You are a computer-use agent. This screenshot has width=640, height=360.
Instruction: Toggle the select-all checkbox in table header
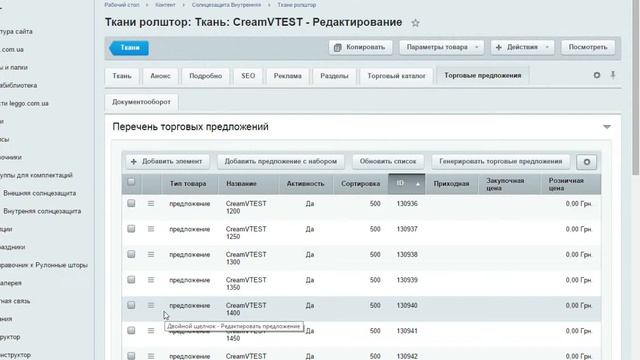(x=131, y=182)
